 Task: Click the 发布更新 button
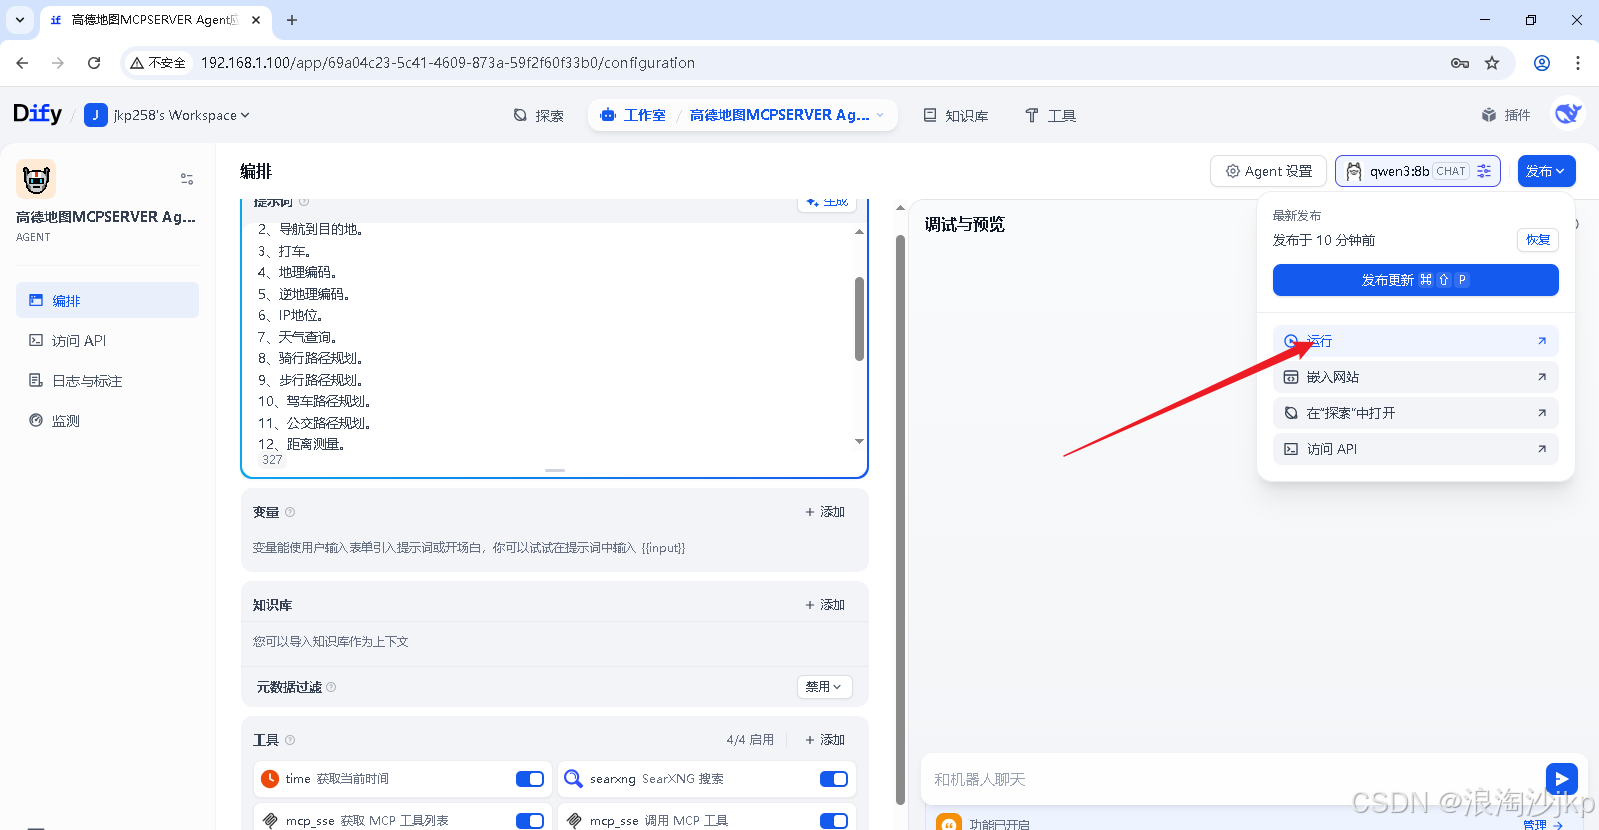pos(1415,280)
